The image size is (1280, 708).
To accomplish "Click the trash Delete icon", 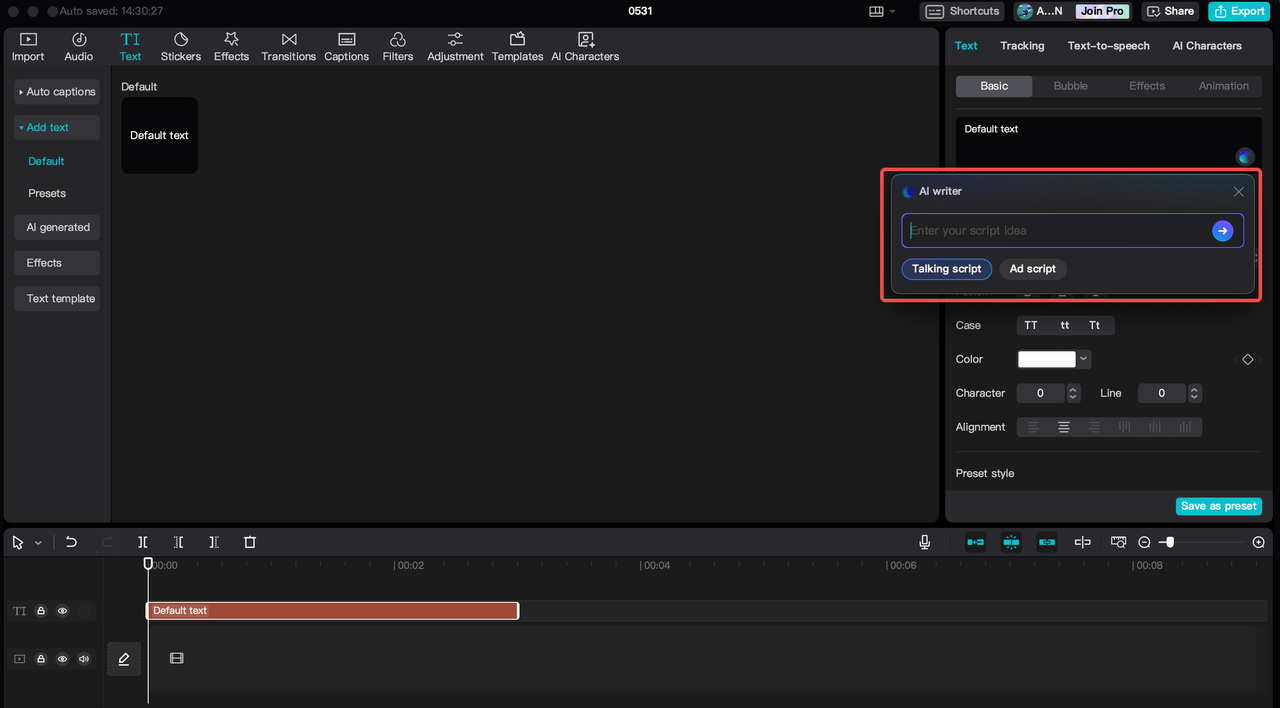I will [250, 542].
